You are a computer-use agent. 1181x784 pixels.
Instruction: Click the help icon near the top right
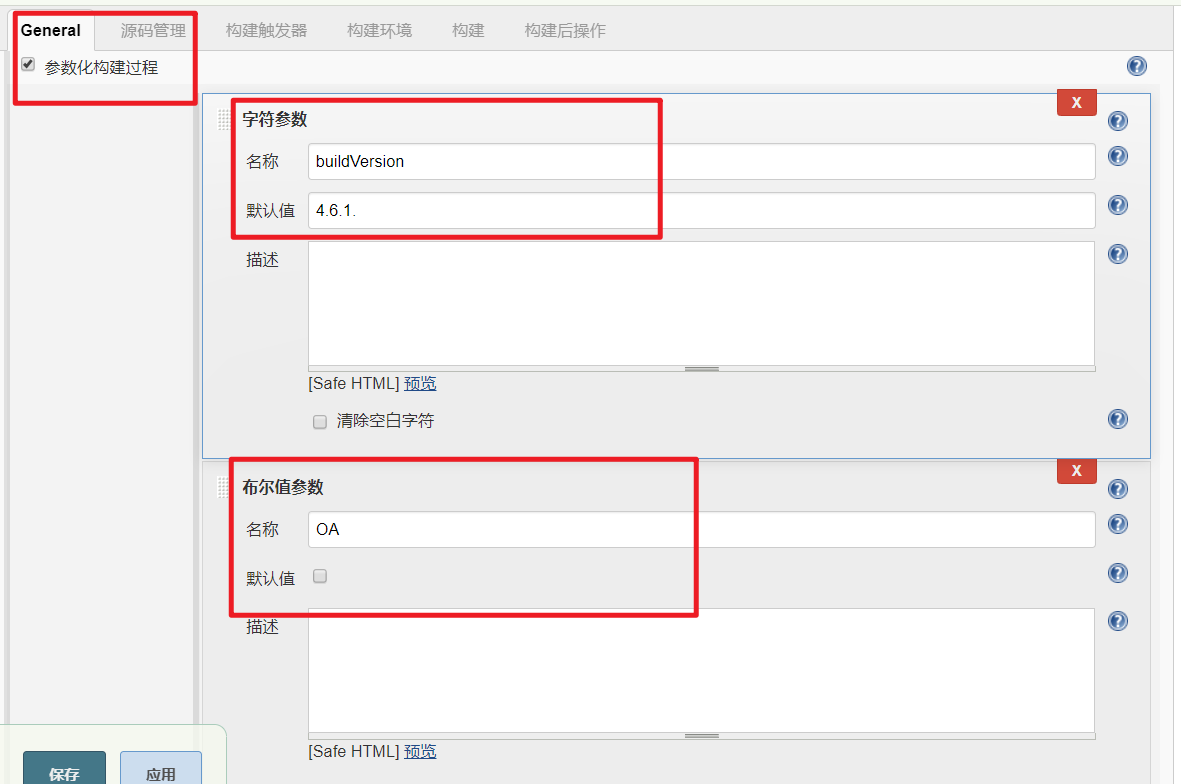tap(1137, 66)
